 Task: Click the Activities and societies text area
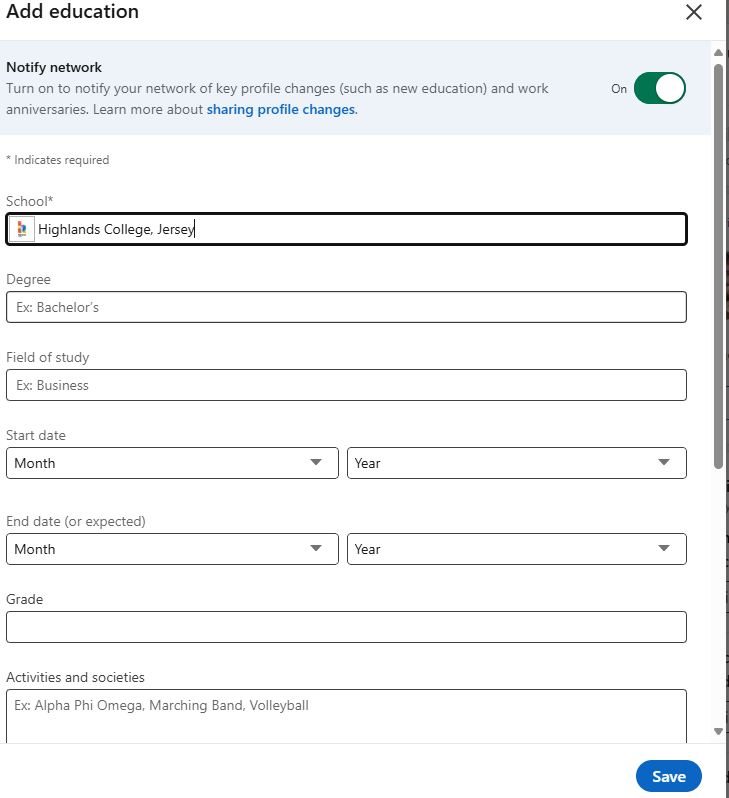(346, 714)
